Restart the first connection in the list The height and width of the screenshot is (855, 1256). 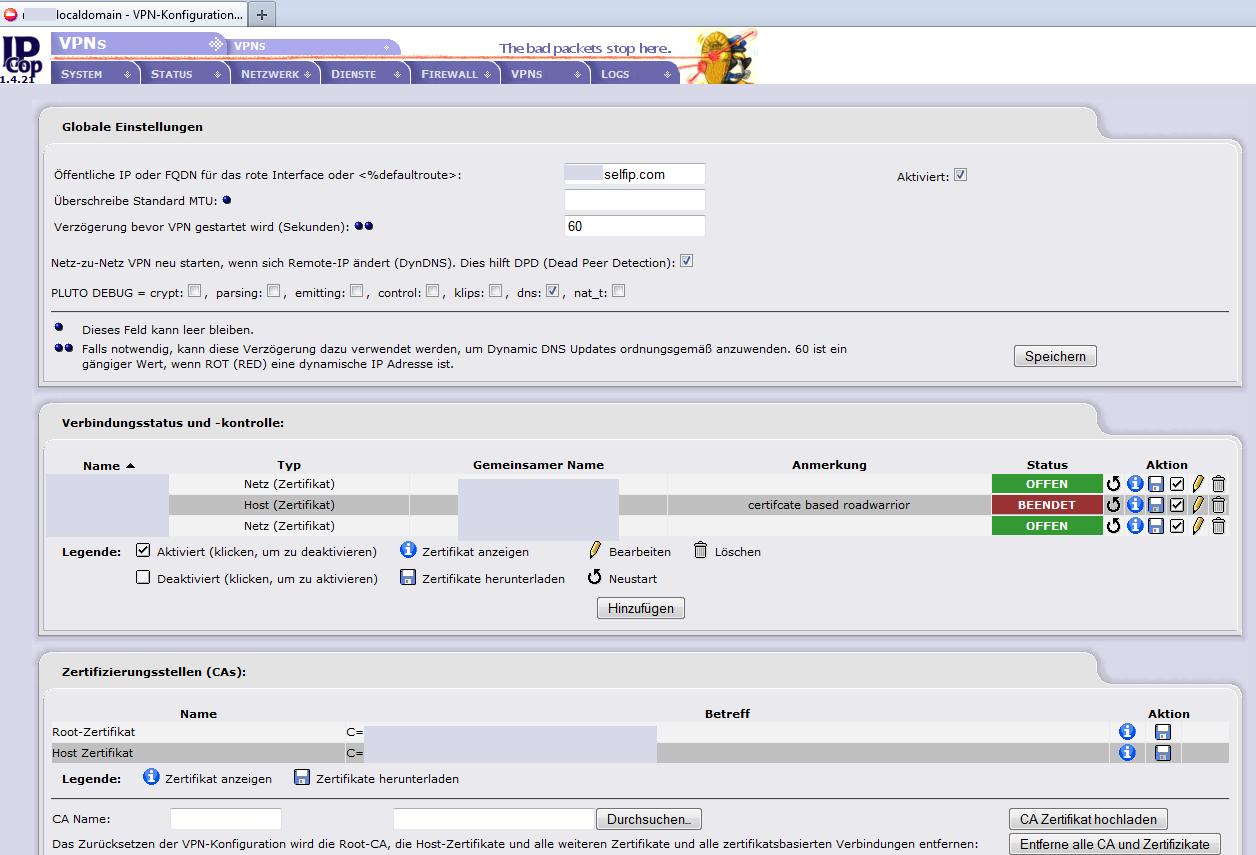(x=1113, y=484)
